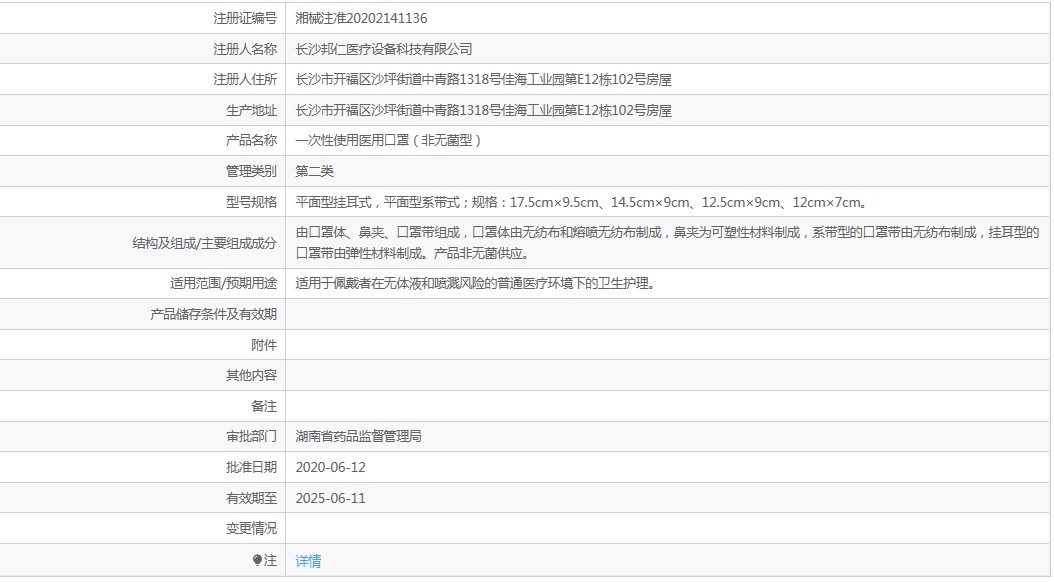
Task: Click the 附件 label
Action: (264, 345)
